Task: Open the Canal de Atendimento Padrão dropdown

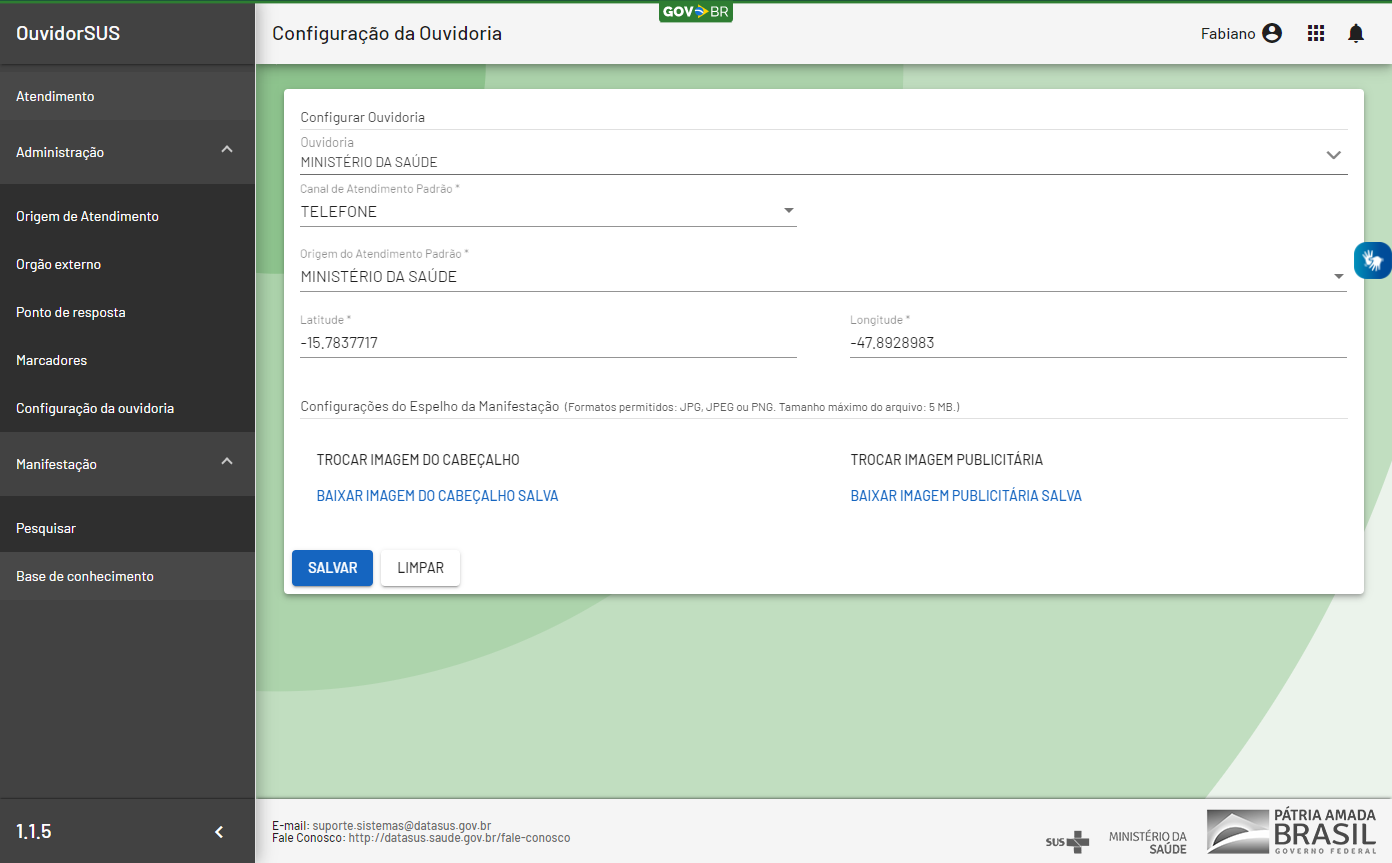Action: (548, 211)
